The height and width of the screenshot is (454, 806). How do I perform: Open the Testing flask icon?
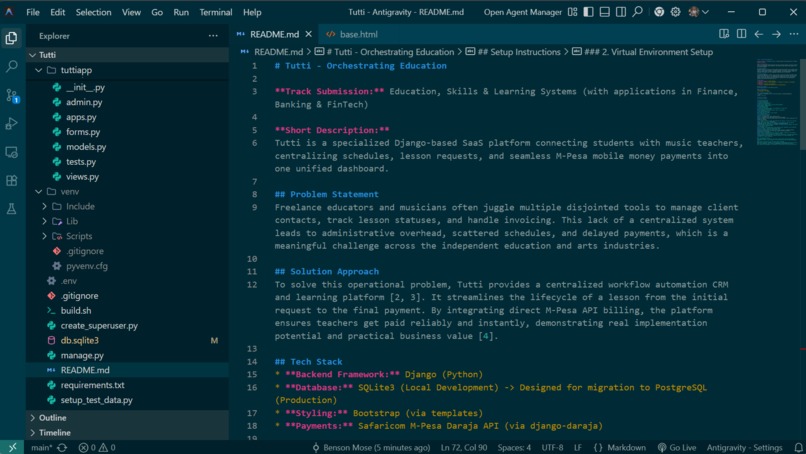[11, 209]
